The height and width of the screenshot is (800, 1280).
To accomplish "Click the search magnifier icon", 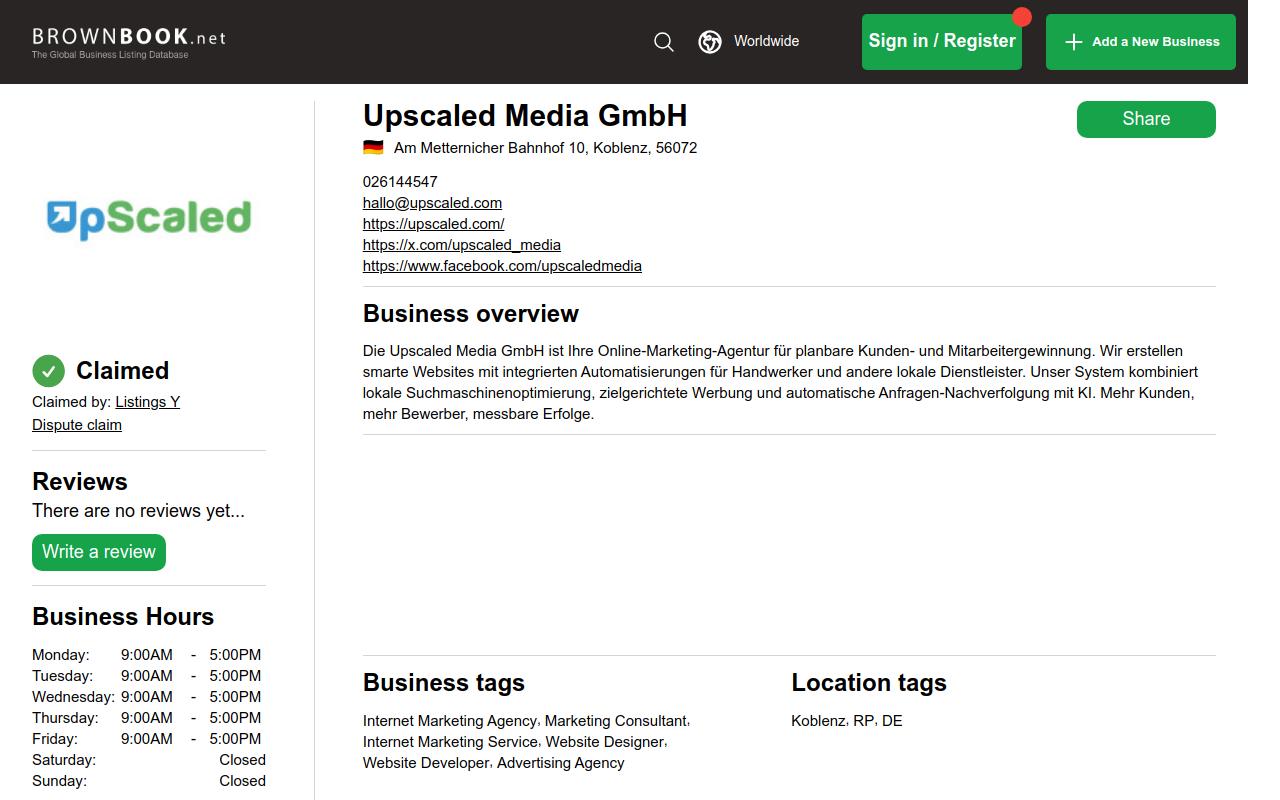I will coord(663,42).
